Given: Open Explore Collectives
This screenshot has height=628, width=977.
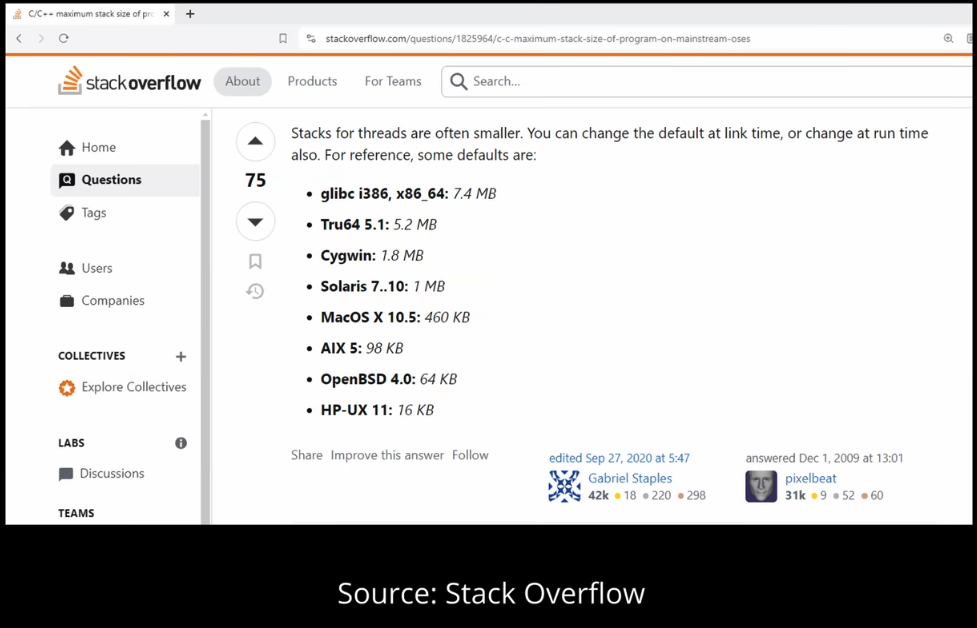Looking at the screenshot, I should (133, 387).
